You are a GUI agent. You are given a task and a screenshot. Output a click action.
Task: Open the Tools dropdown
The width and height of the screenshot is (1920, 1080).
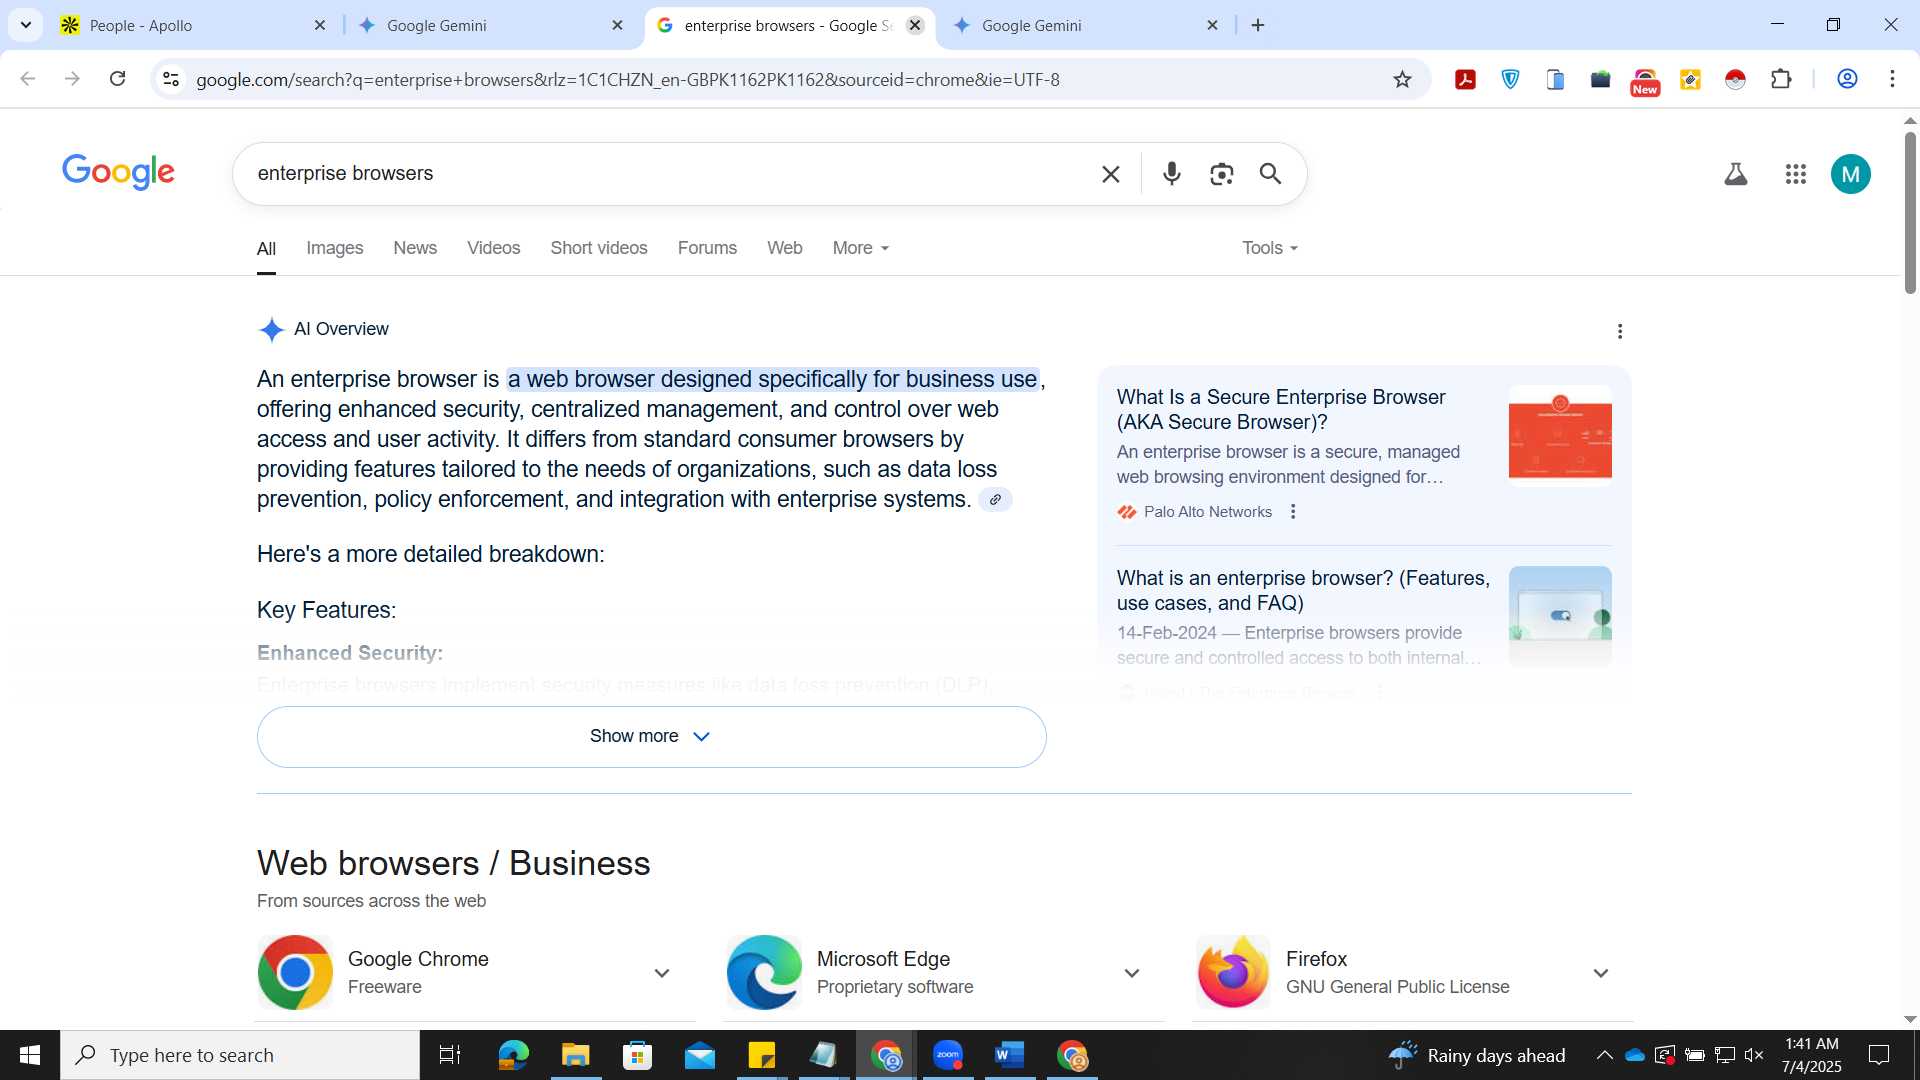tap(1270, 248)
